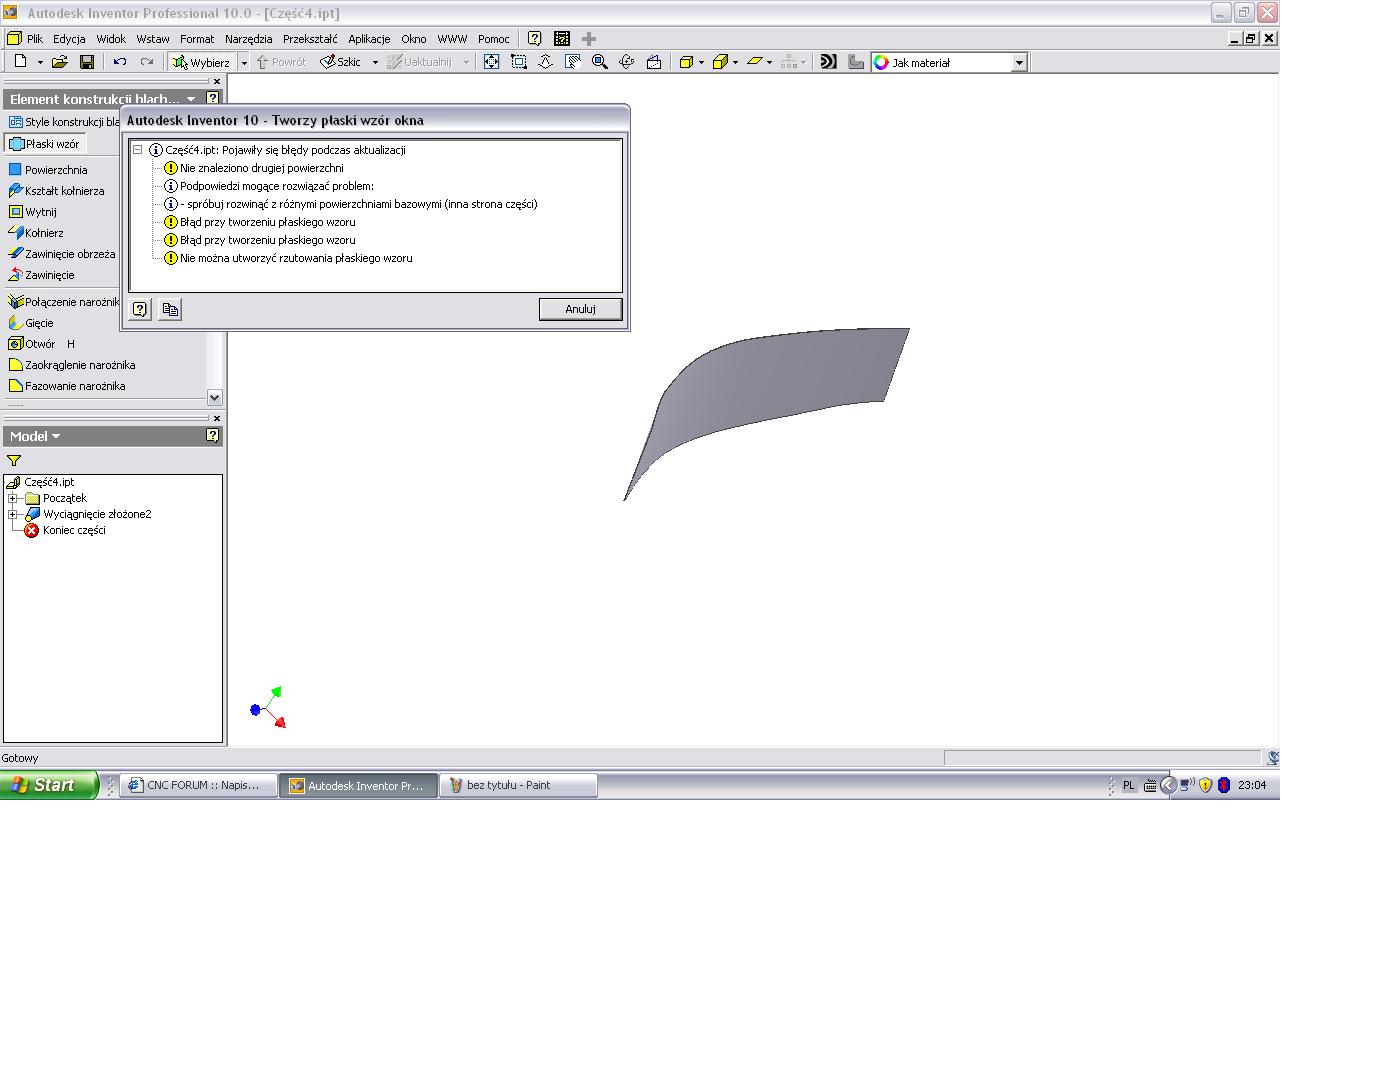
Task: Redo the last undone action
Action: click(147, 62)
